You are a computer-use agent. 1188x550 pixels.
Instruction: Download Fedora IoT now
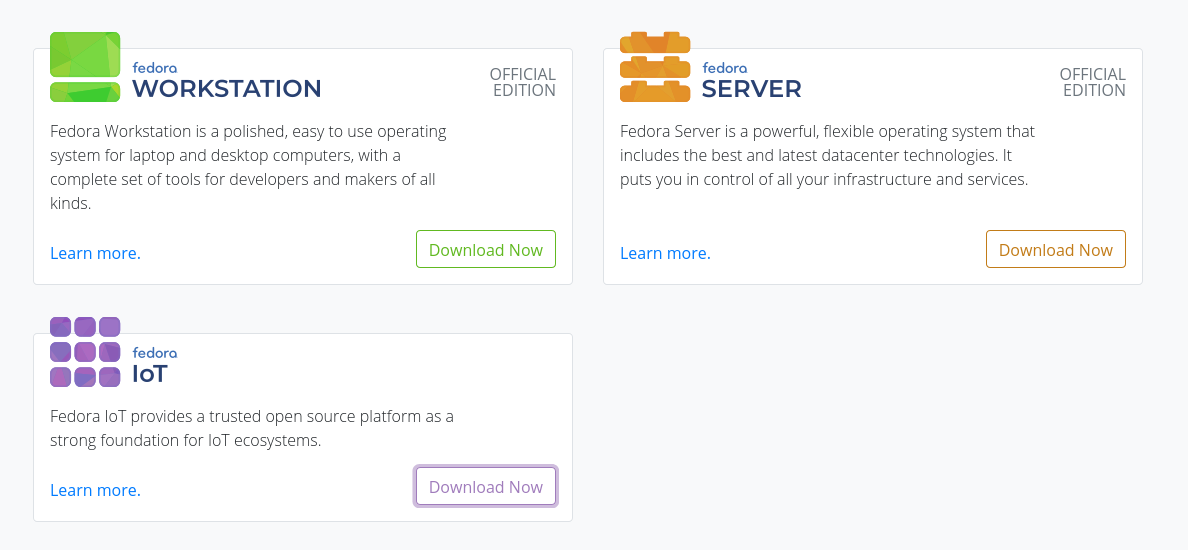(486, 486)
